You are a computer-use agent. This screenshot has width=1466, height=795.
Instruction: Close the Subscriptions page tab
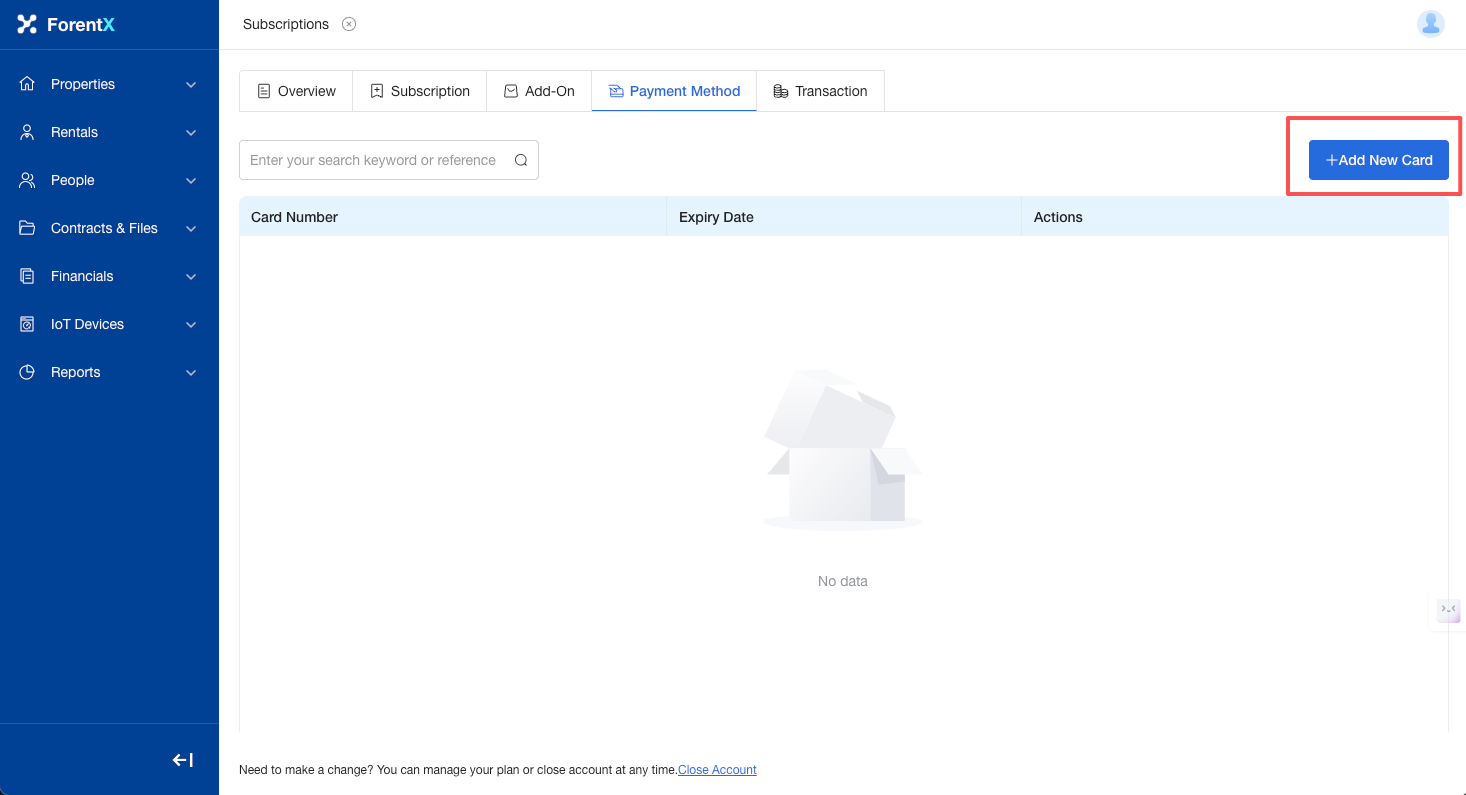[x=349, y=24]
